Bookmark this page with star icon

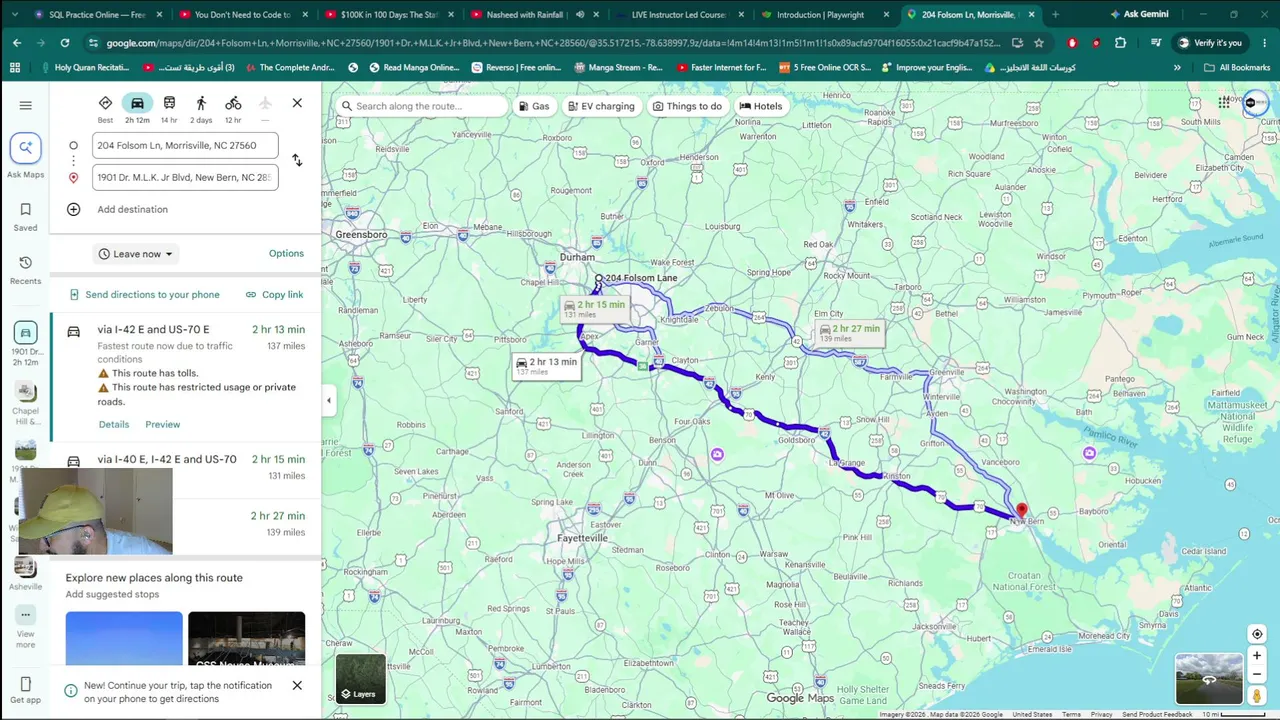click(x=1039, y=43)
